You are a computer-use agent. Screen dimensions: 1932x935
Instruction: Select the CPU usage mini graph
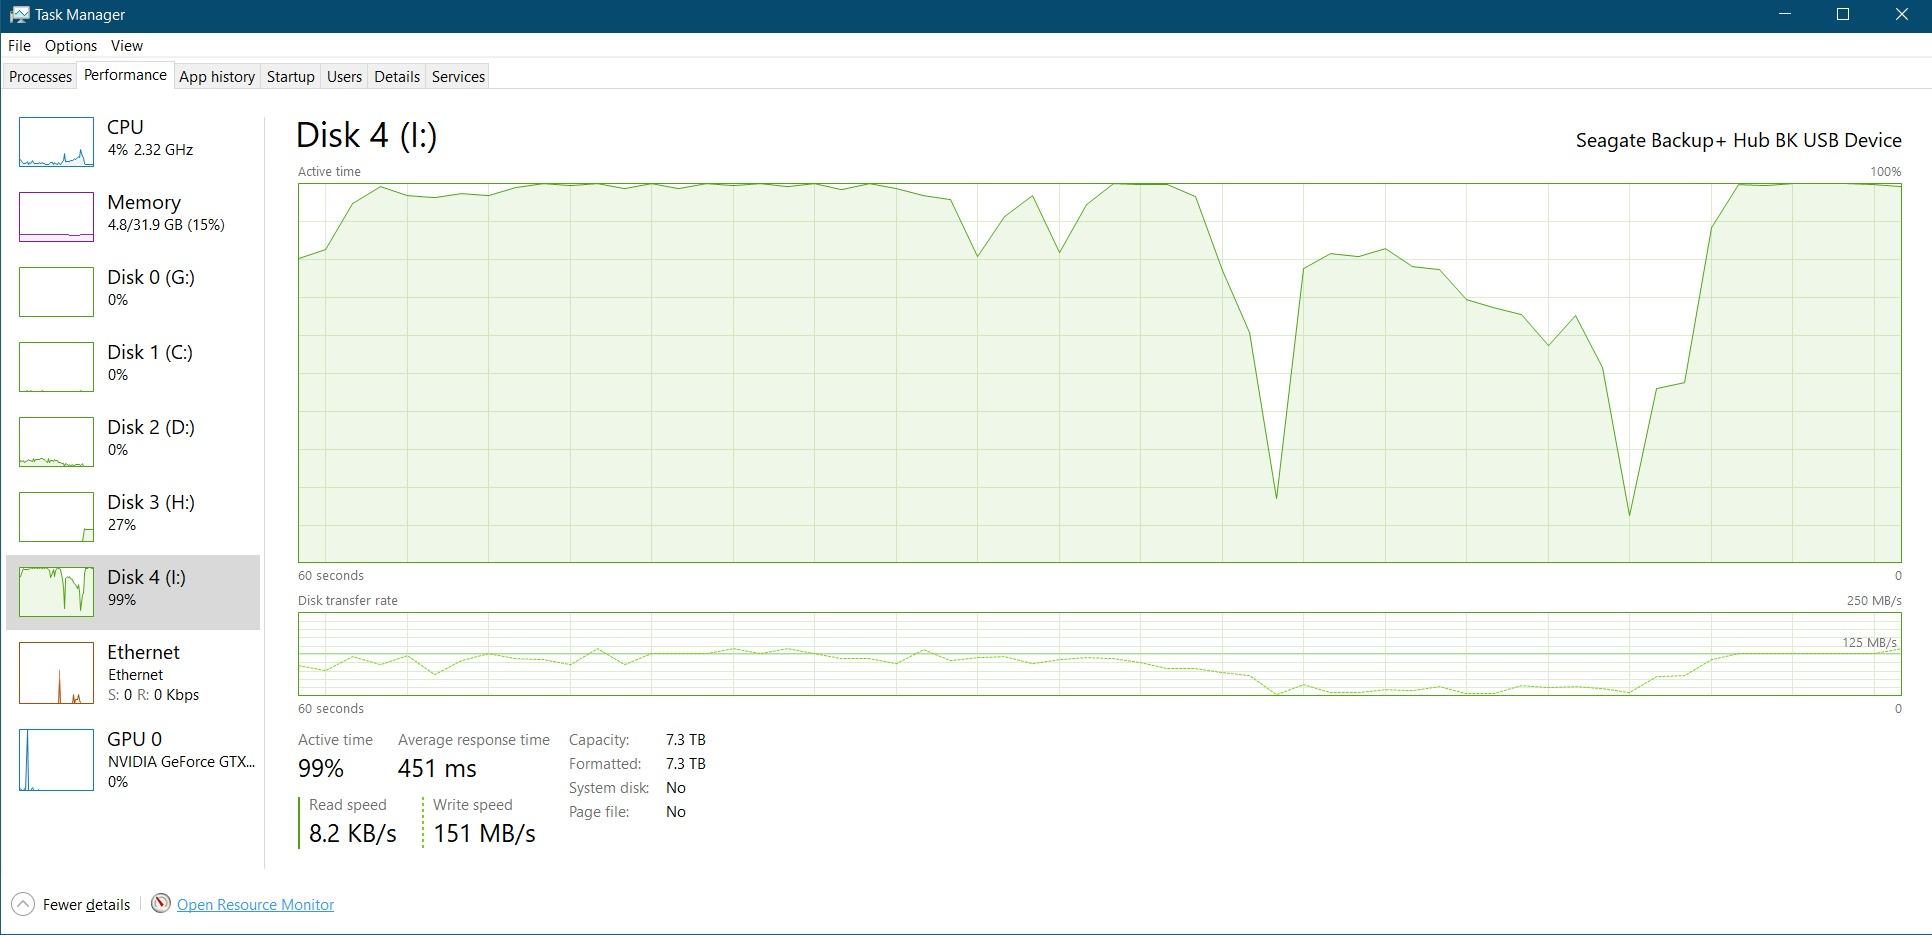click(56, 141)
